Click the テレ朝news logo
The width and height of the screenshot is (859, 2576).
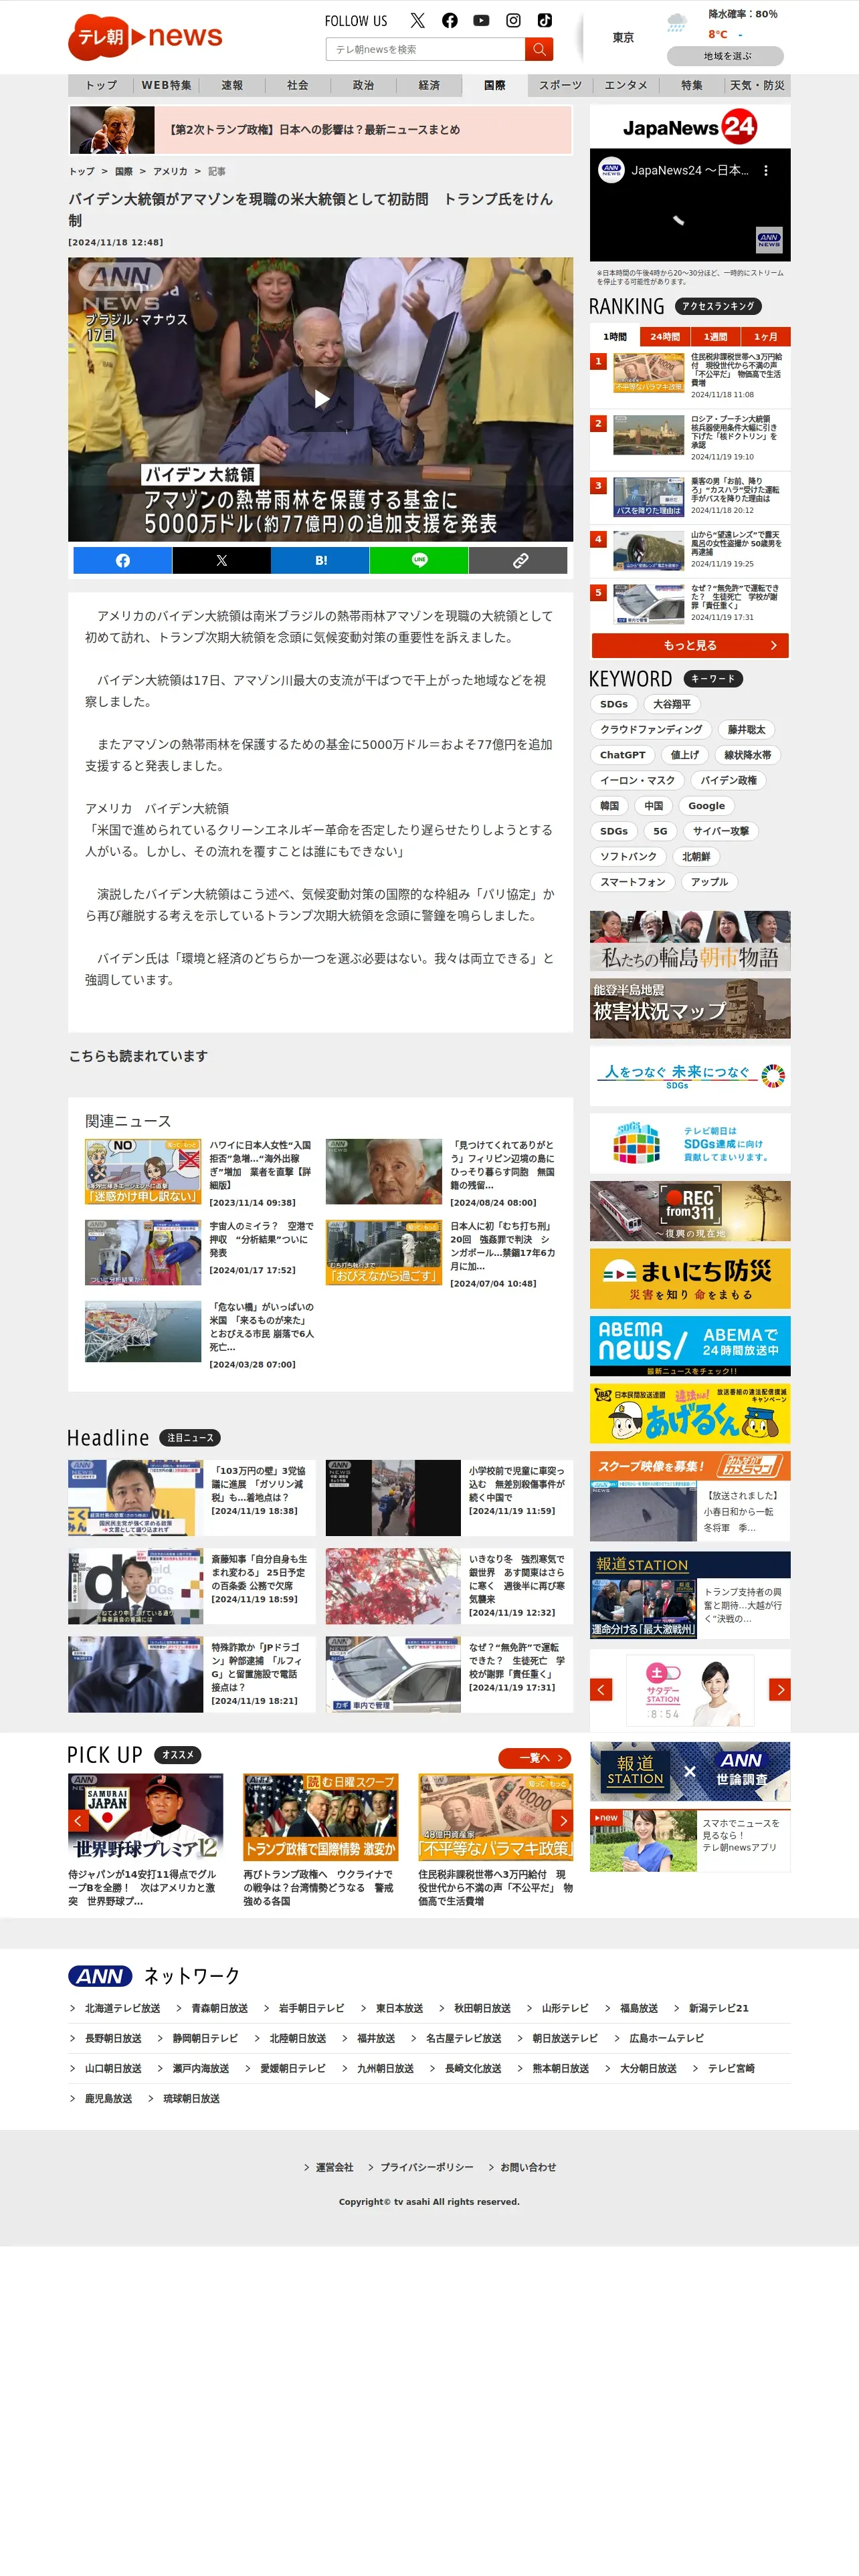pyautogui.click(x=145, y=37)
